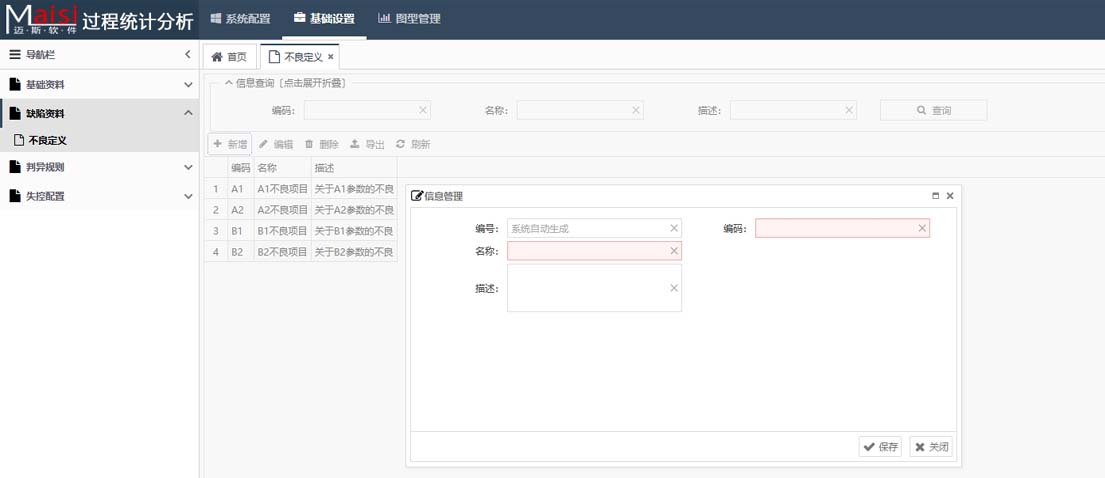Clear the 描述 query field using X icon

(x=849, y=110)
